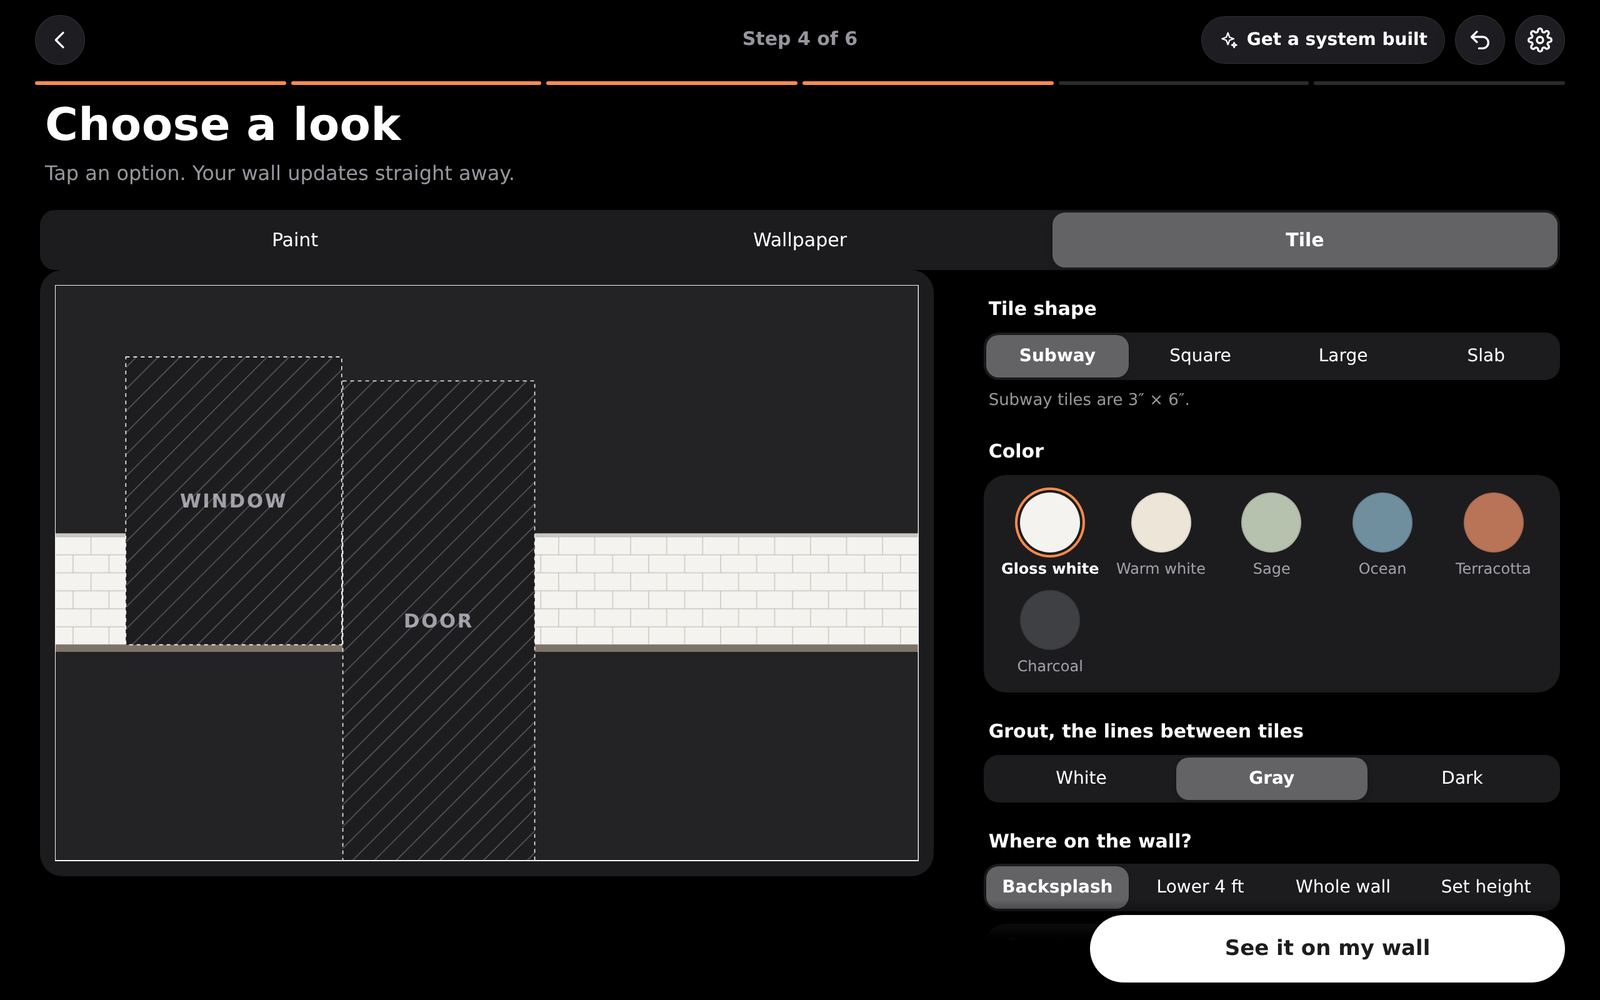Click the DOOR area in wall preview

pyautogui.click(x=438, y=620)
